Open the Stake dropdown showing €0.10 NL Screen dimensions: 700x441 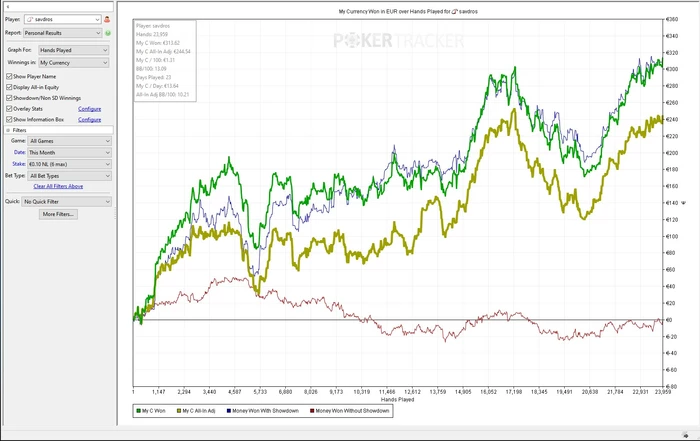pos(69,164)
